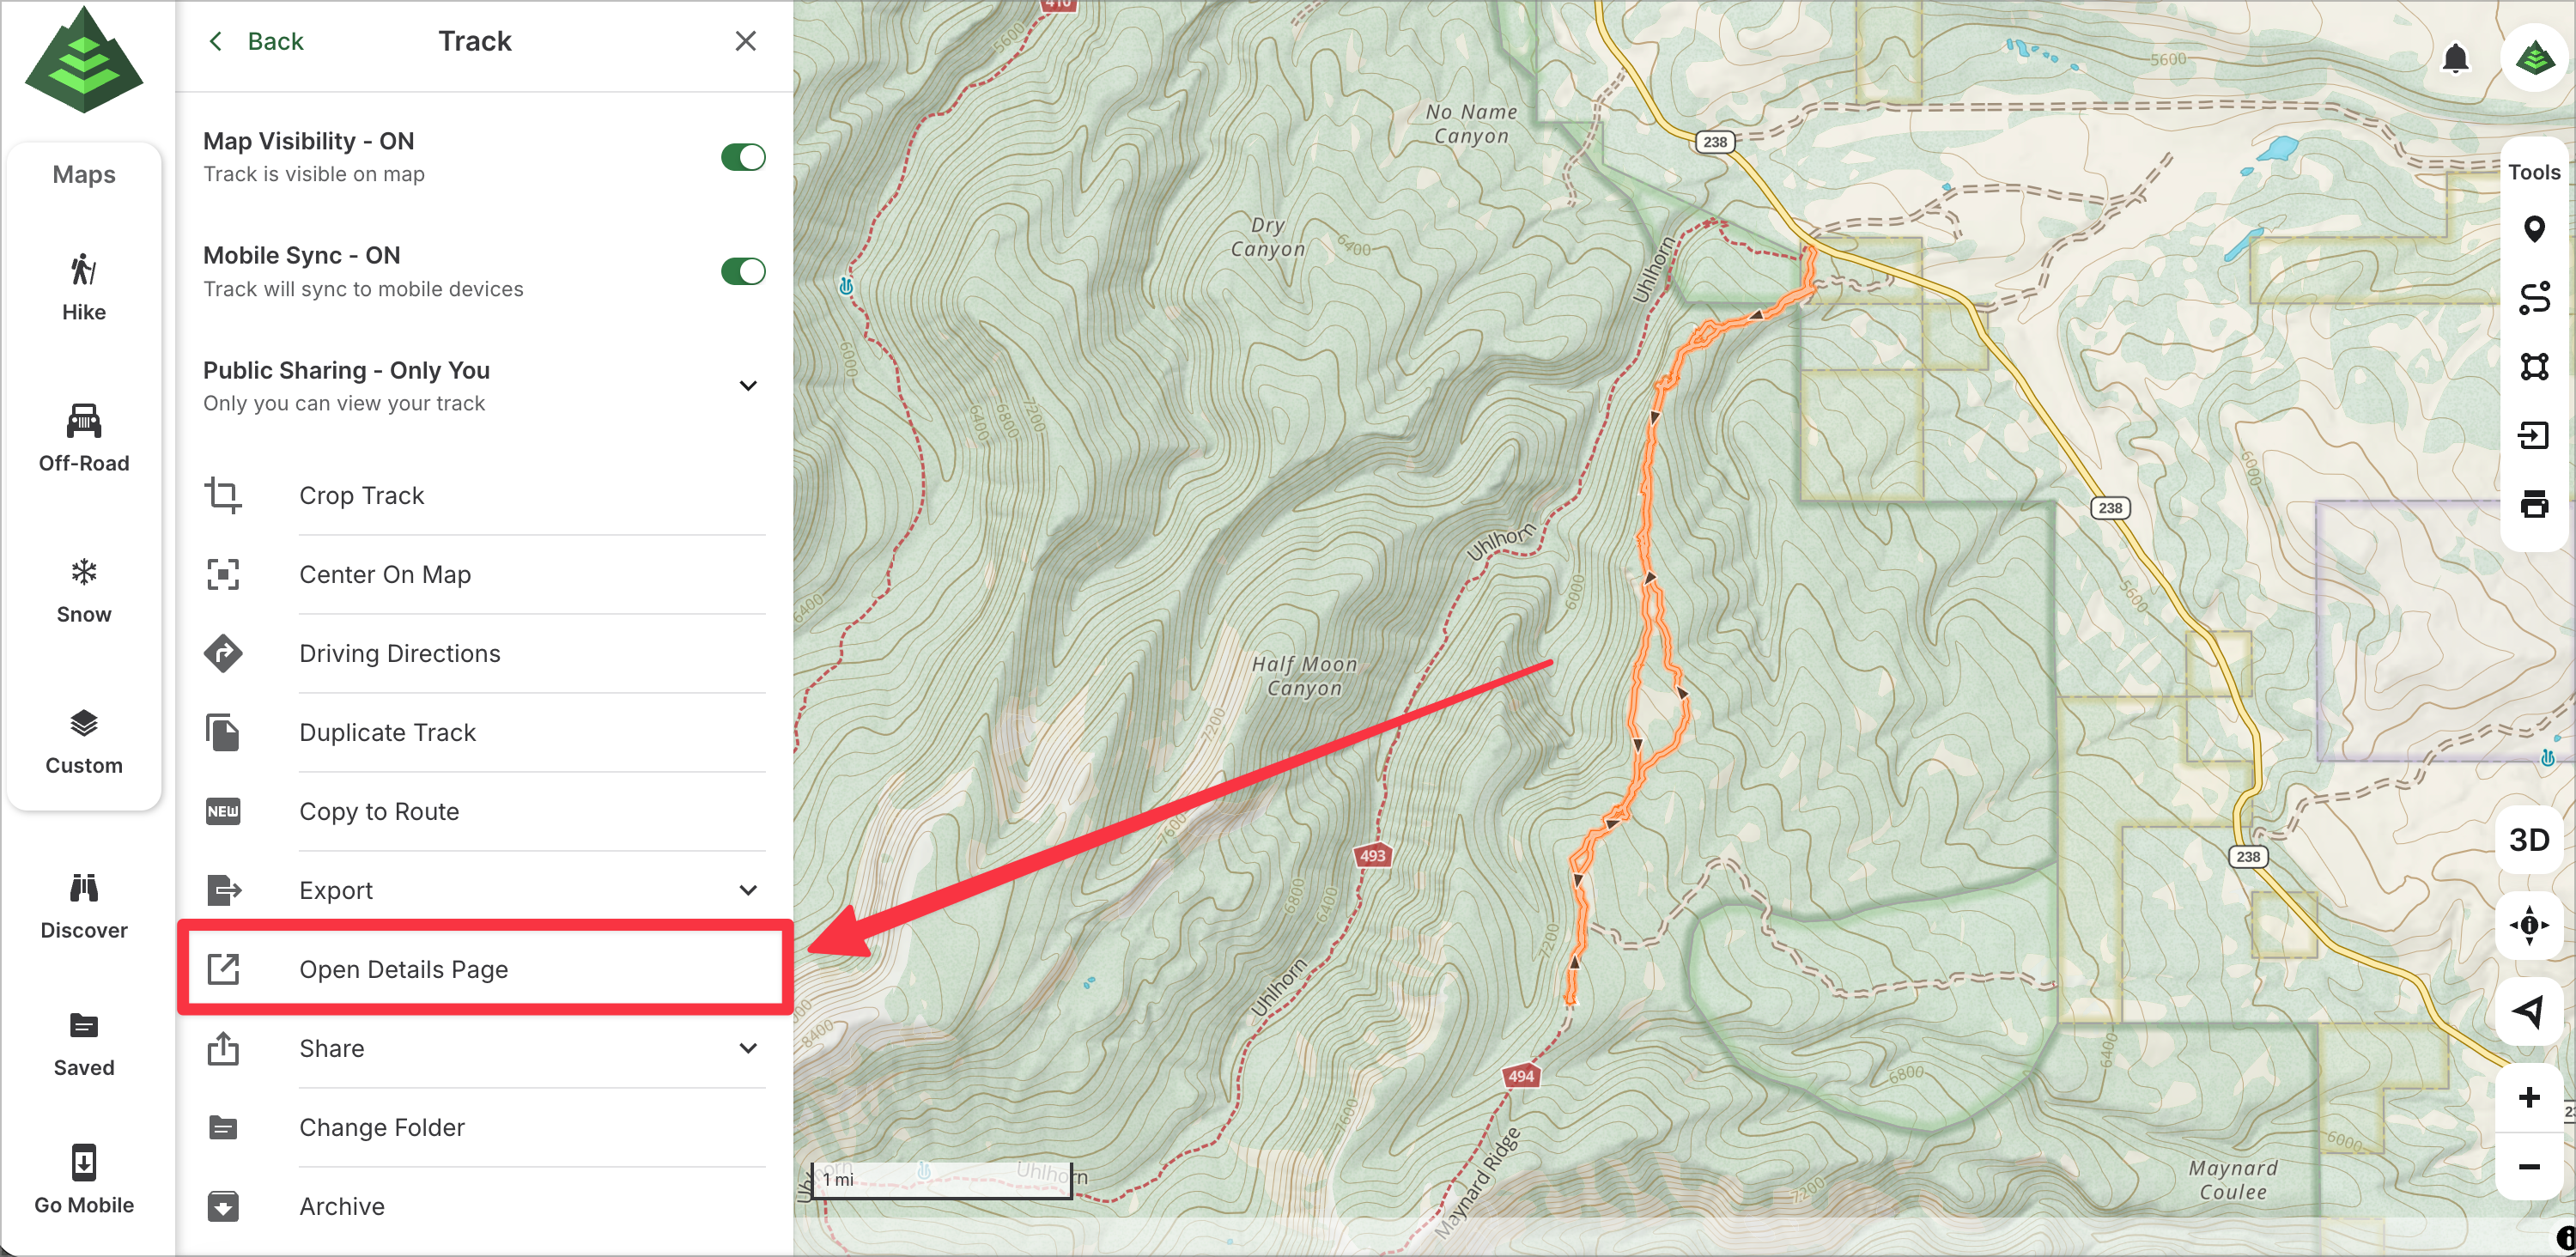2576x1257 pixels.
Task: Switch map to 3D view
Action: point(2529,839)
